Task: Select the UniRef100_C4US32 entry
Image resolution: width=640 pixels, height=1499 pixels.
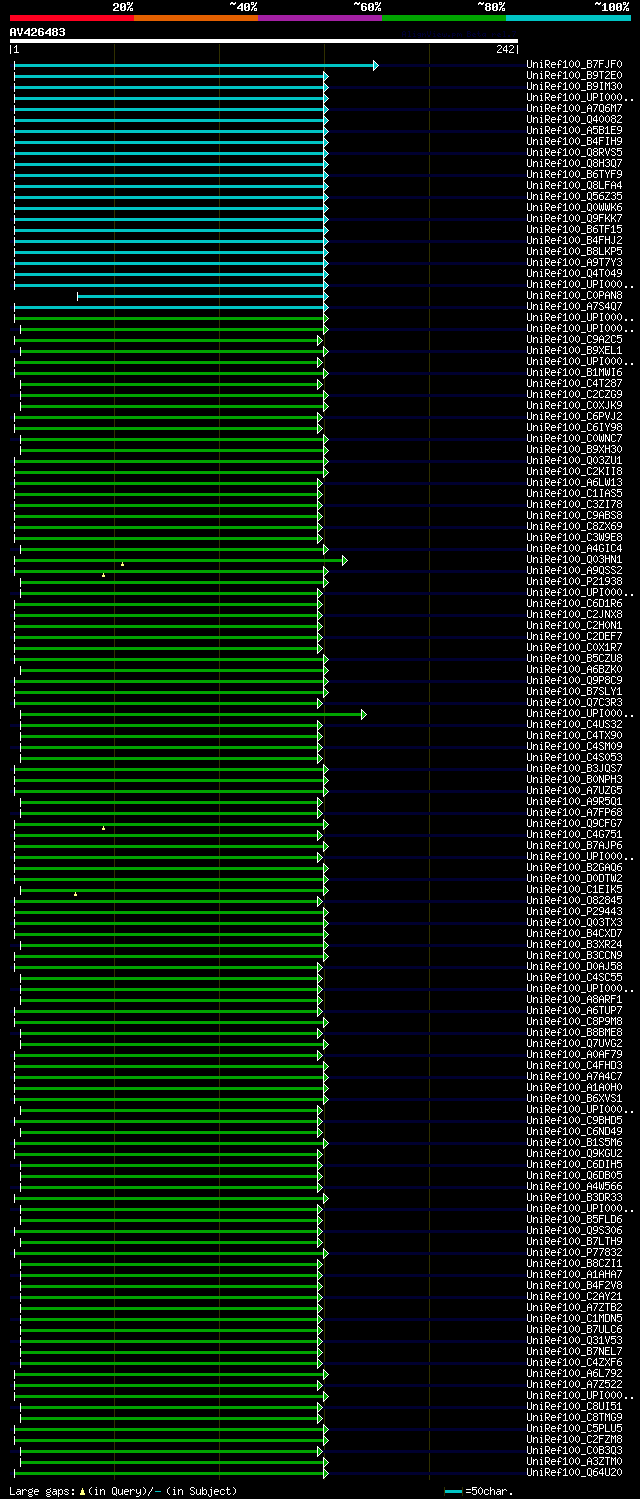Action: [x=574, y=725]
